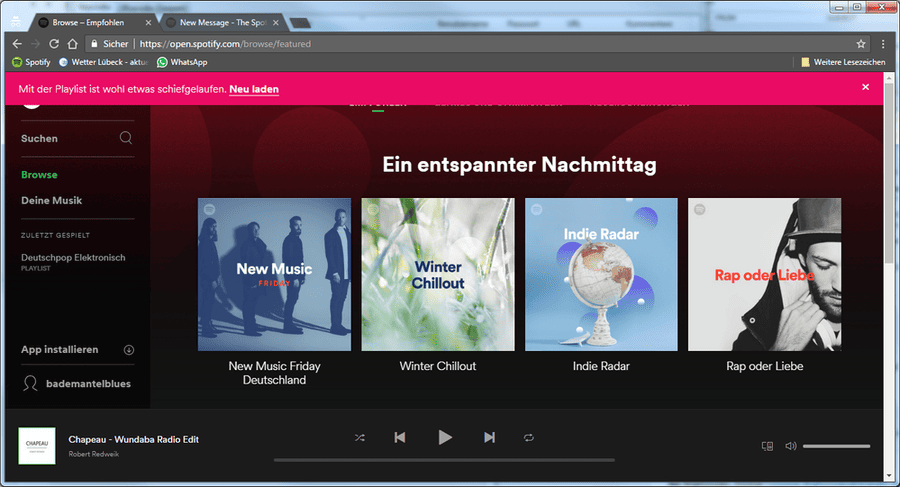Open New Music Friday cover
The height and width of the screenshot is (487, 900).
tap(274, 275)
